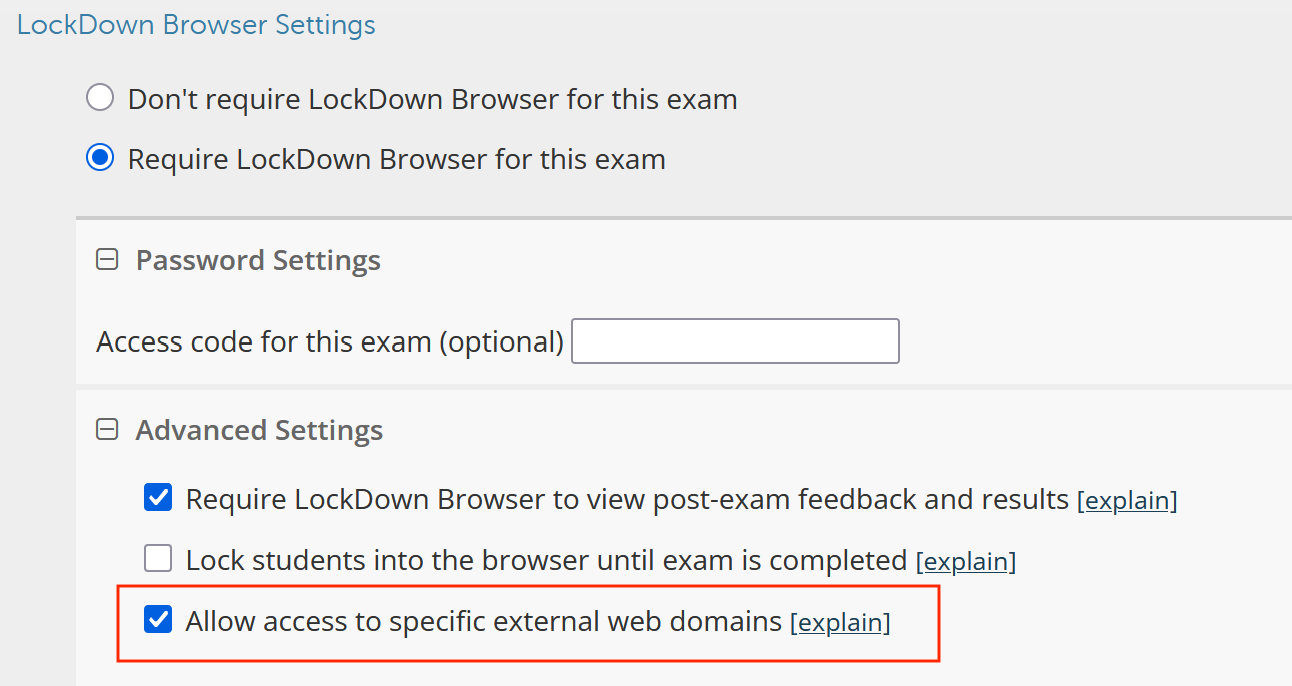The width and height of the screenshot is (1292, 686).
Task: Uncheck the post-exam feedback requirement checkbox
Action: pyautogui.click(x=158, y=497)
